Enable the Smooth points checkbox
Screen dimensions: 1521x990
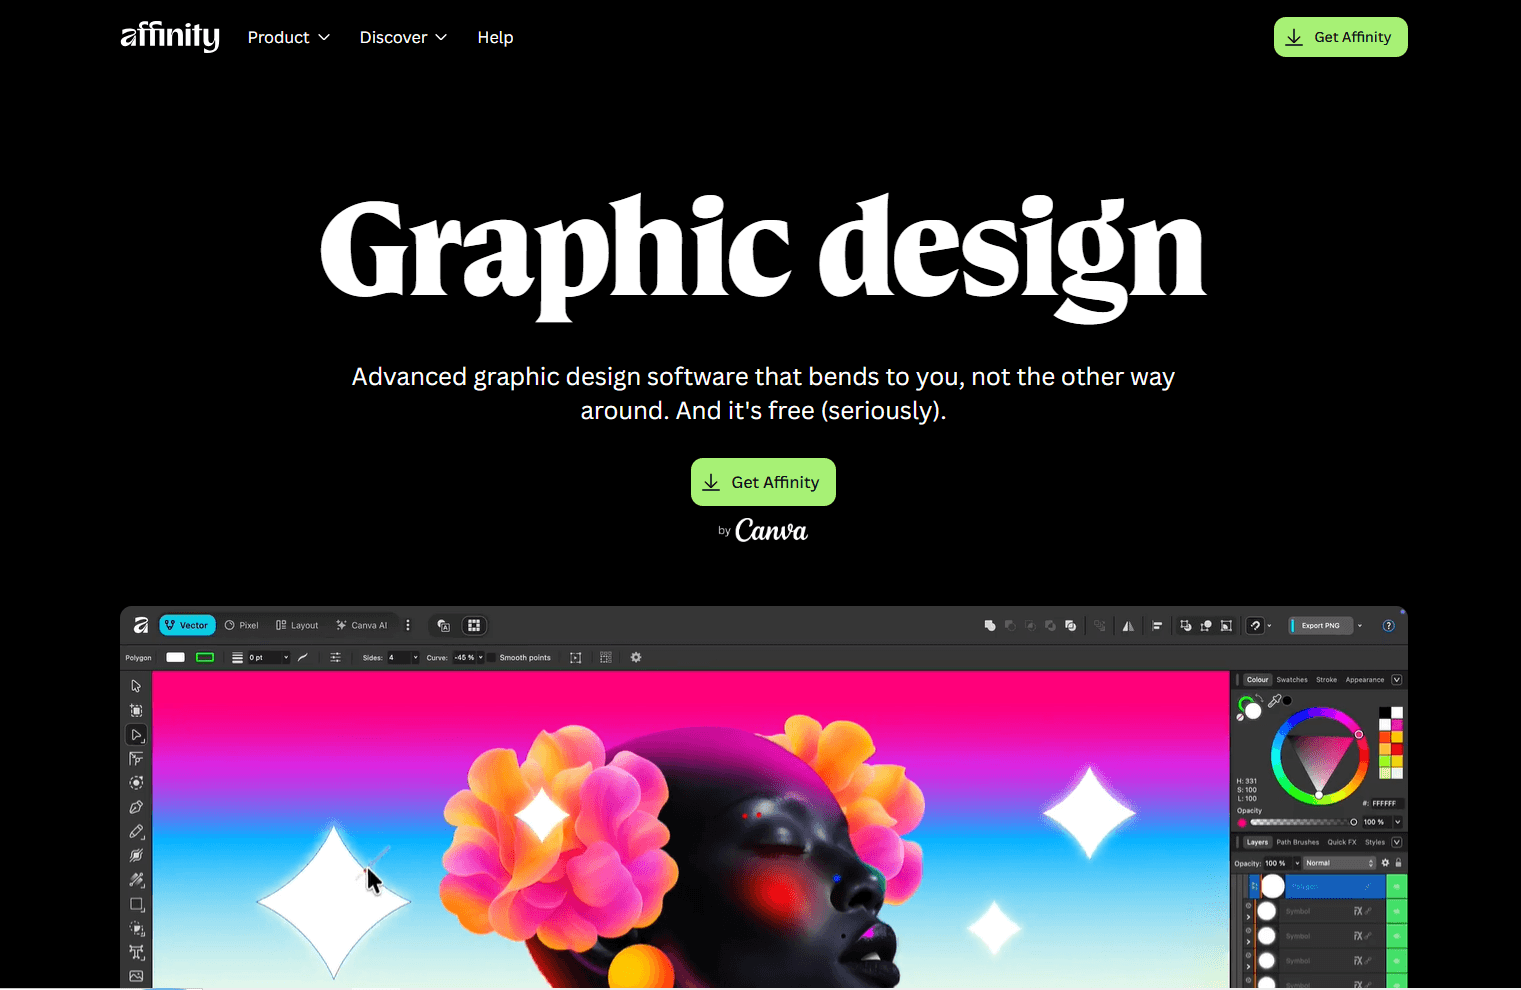492,657
